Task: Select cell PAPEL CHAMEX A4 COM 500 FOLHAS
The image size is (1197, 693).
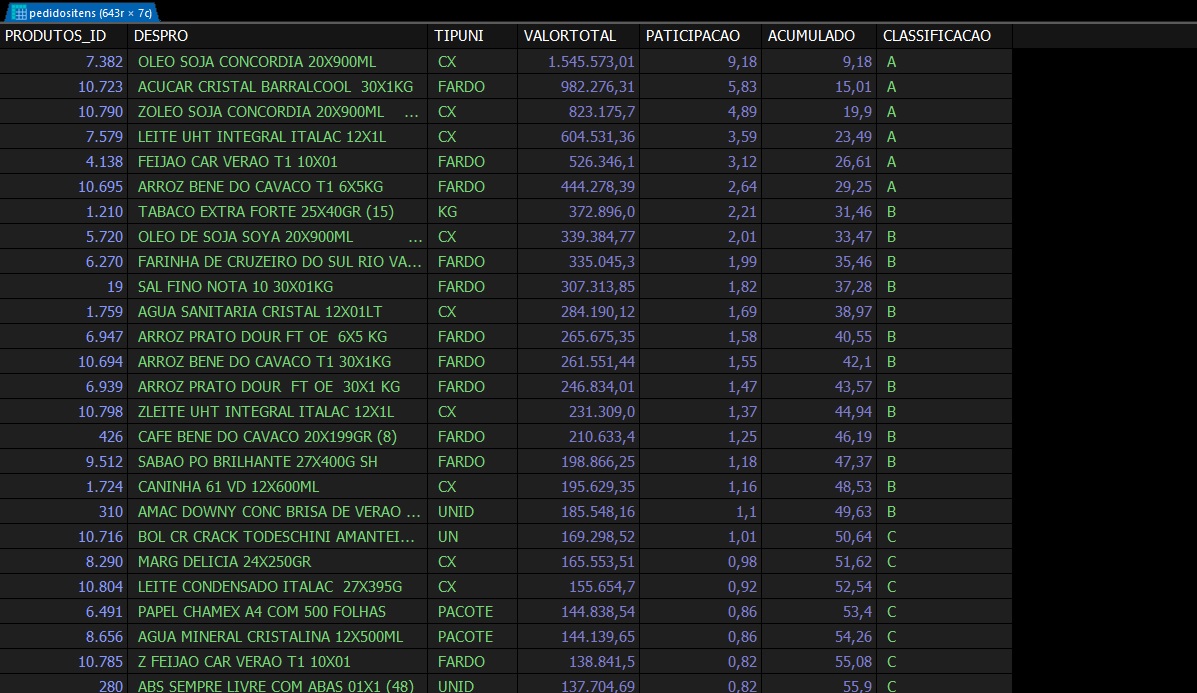Action: point(278,612)
